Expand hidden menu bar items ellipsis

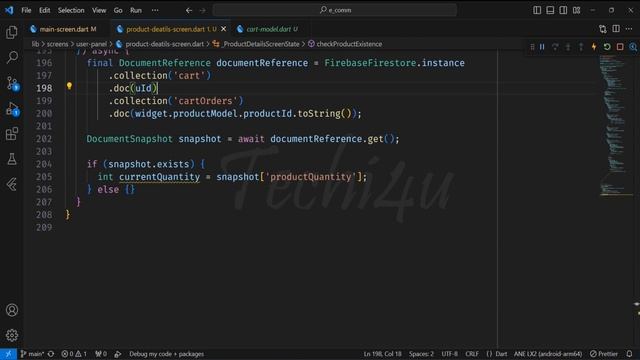click(155, 10)
